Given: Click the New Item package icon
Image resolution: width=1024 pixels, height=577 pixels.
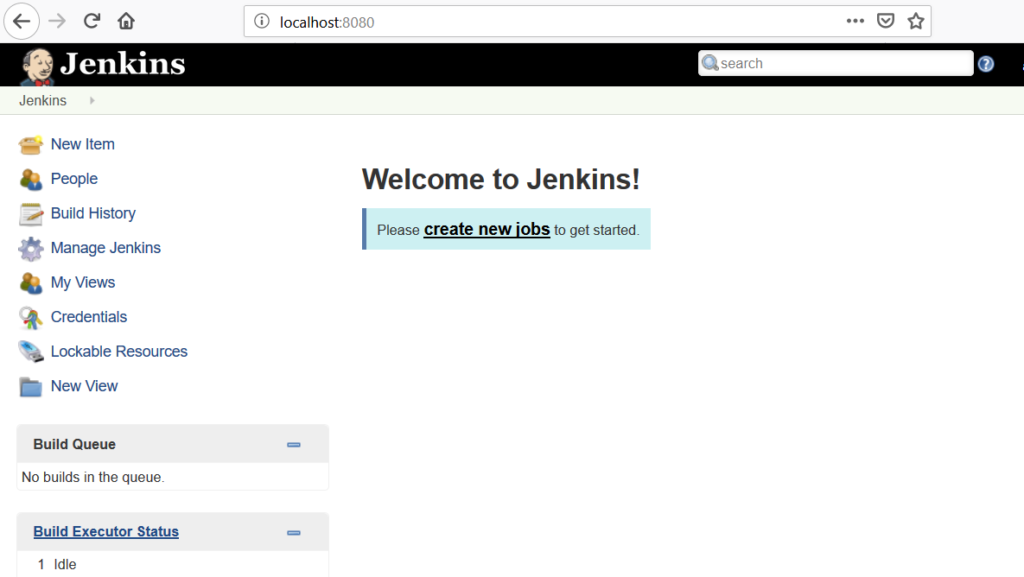Looking at the screenshot, I should coord(30,144).
